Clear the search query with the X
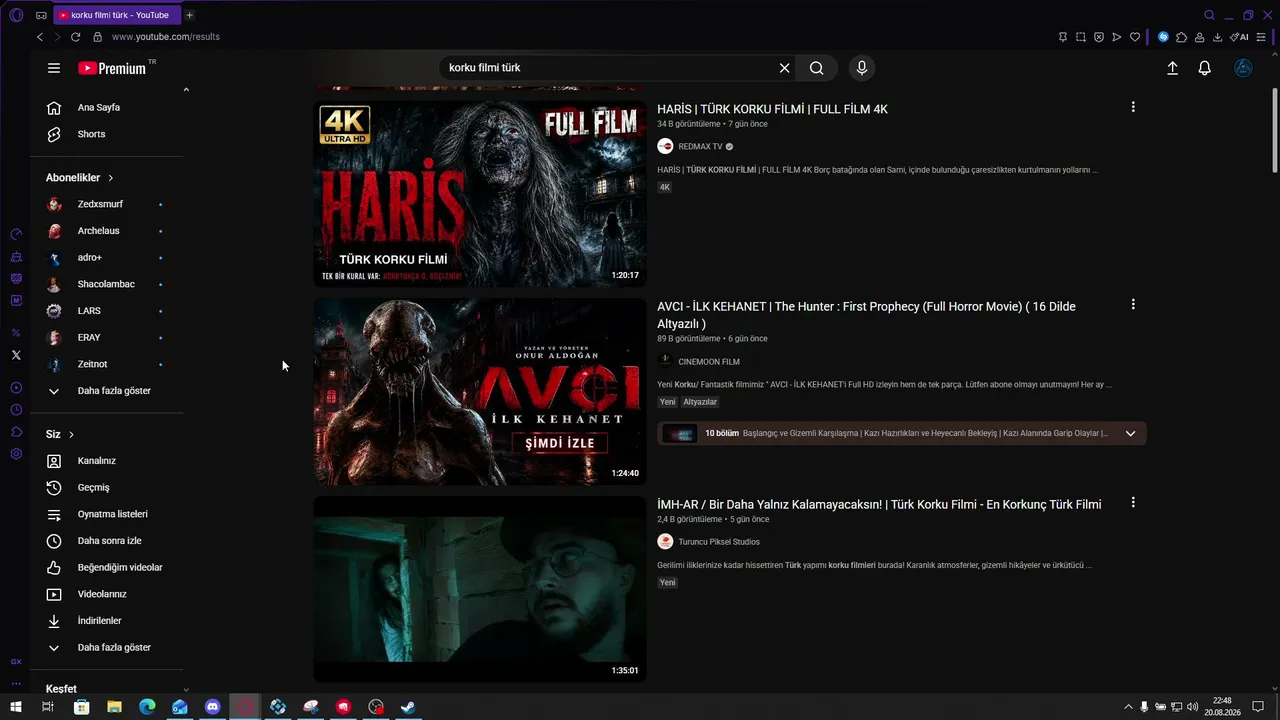1280x720 pixels. point(785,68)
